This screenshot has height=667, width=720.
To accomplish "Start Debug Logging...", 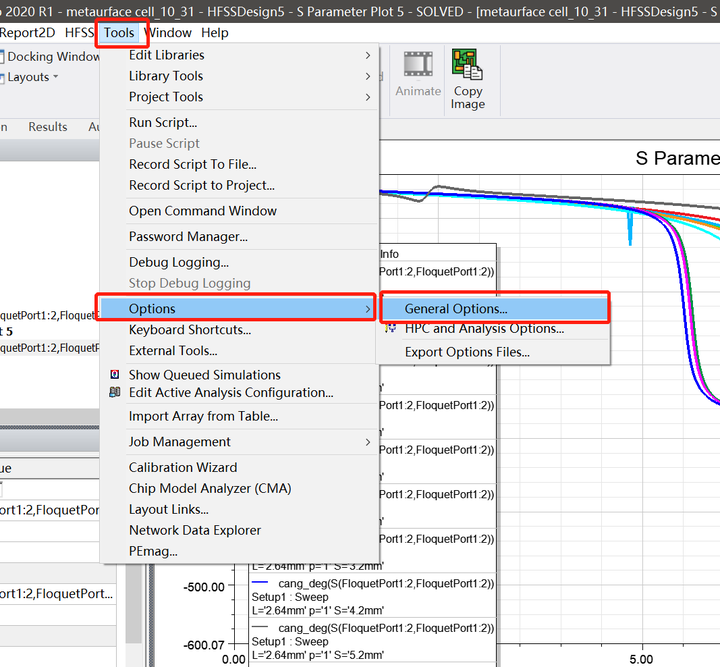I will click(239, 262).
